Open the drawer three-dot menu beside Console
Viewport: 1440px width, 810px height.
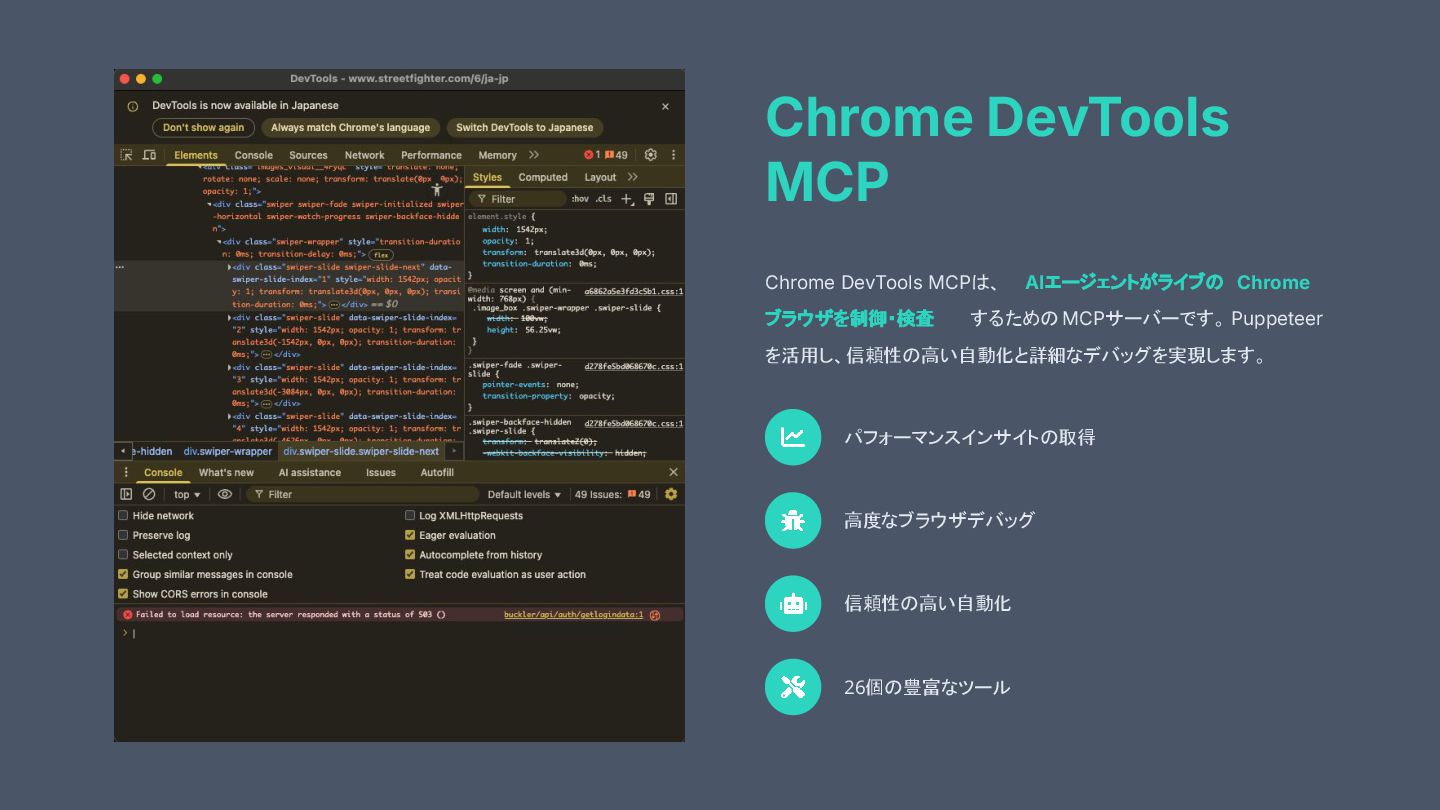click(126, 472)
